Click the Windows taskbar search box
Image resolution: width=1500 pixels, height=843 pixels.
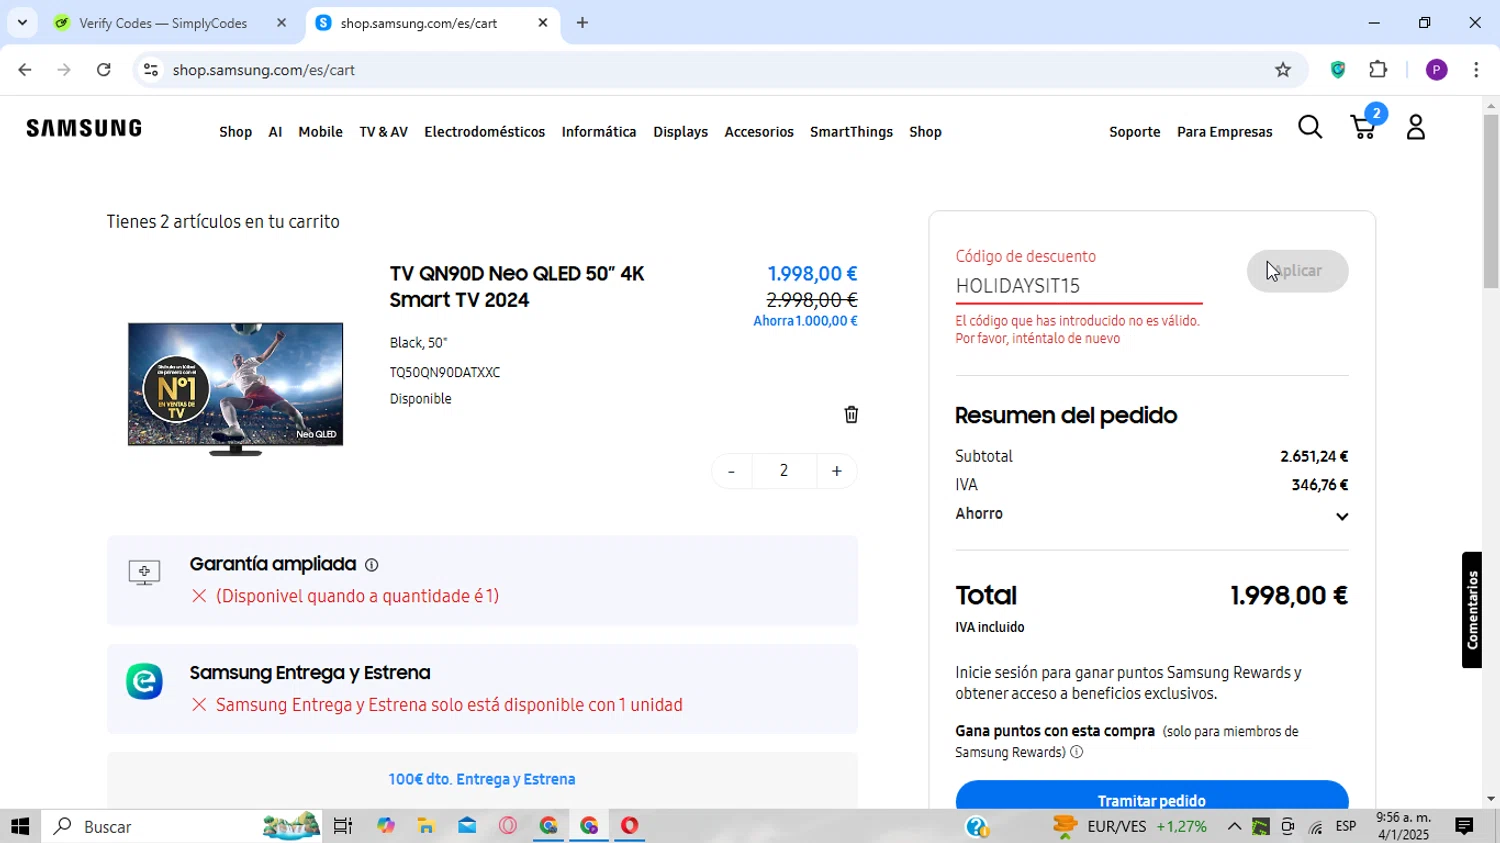[180, 827]
